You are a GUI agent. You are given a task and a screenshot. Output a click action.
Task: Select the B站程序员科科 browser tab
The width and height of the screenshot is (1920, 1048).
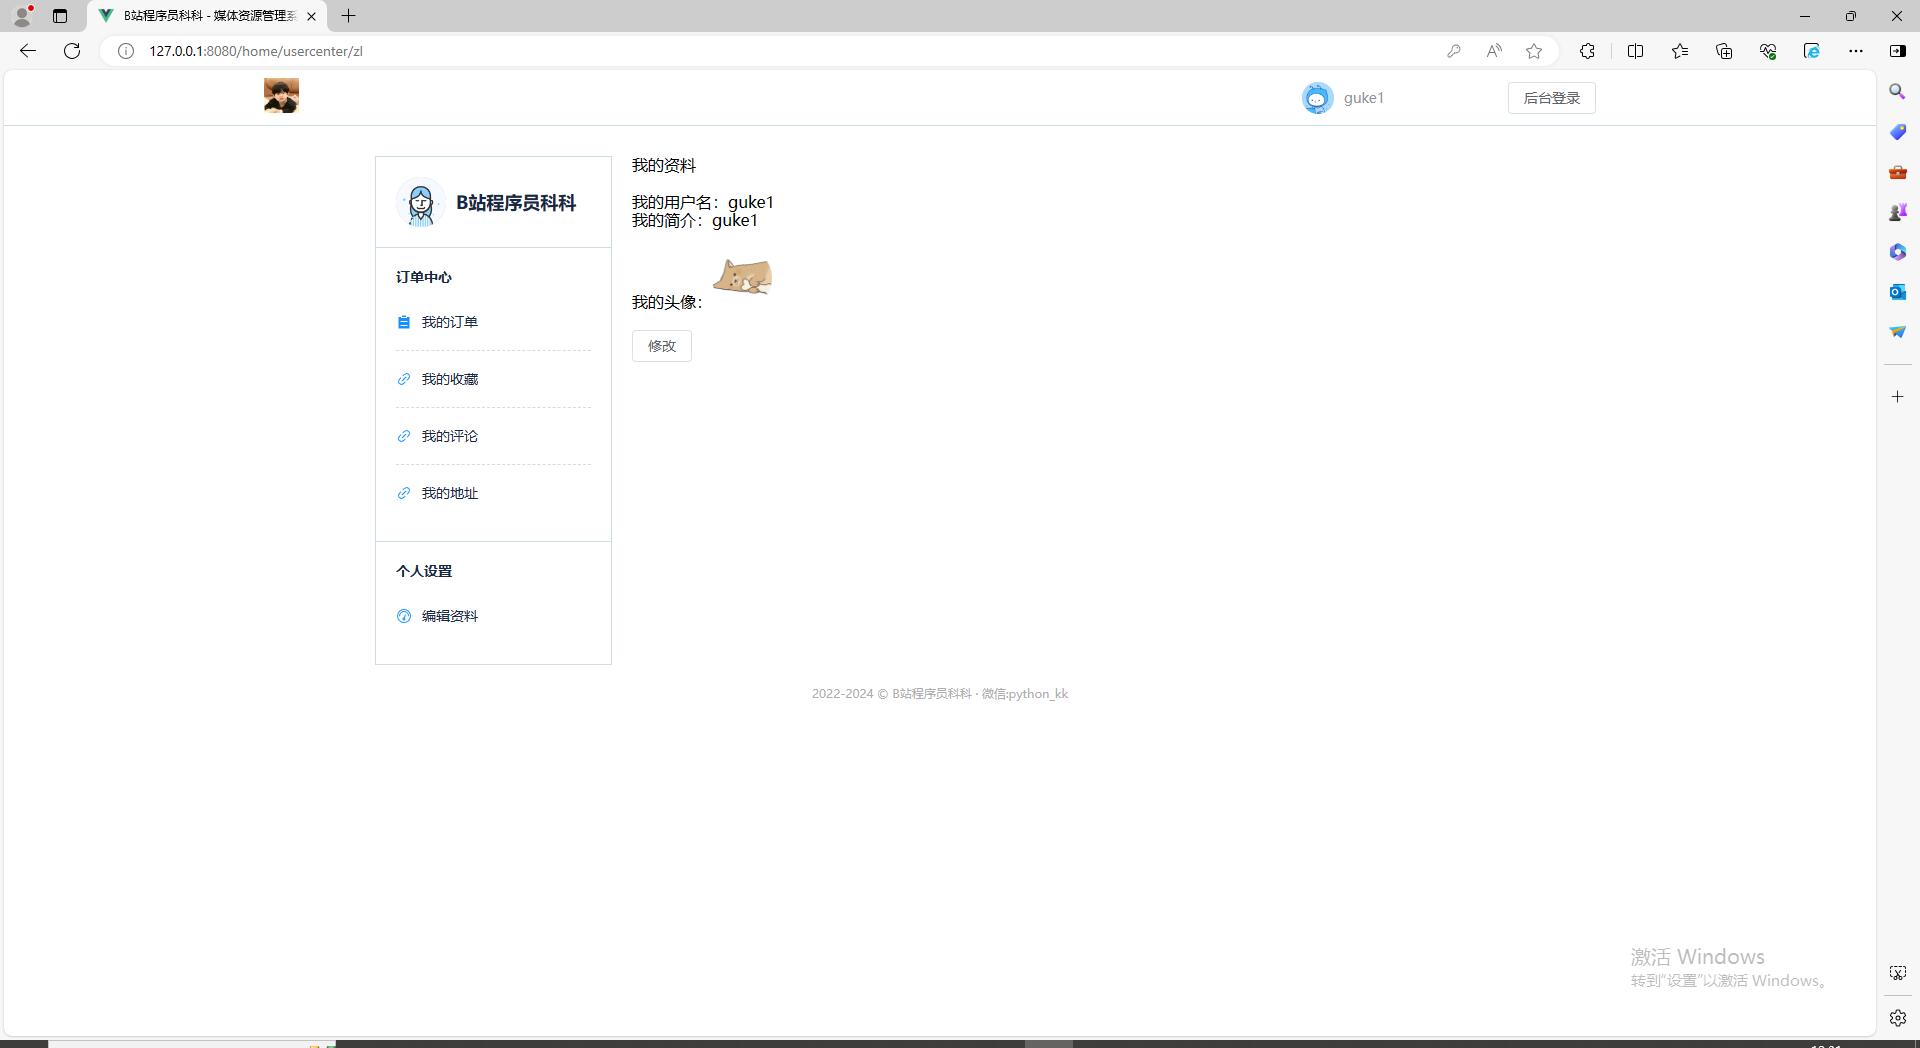coord(207,16)
